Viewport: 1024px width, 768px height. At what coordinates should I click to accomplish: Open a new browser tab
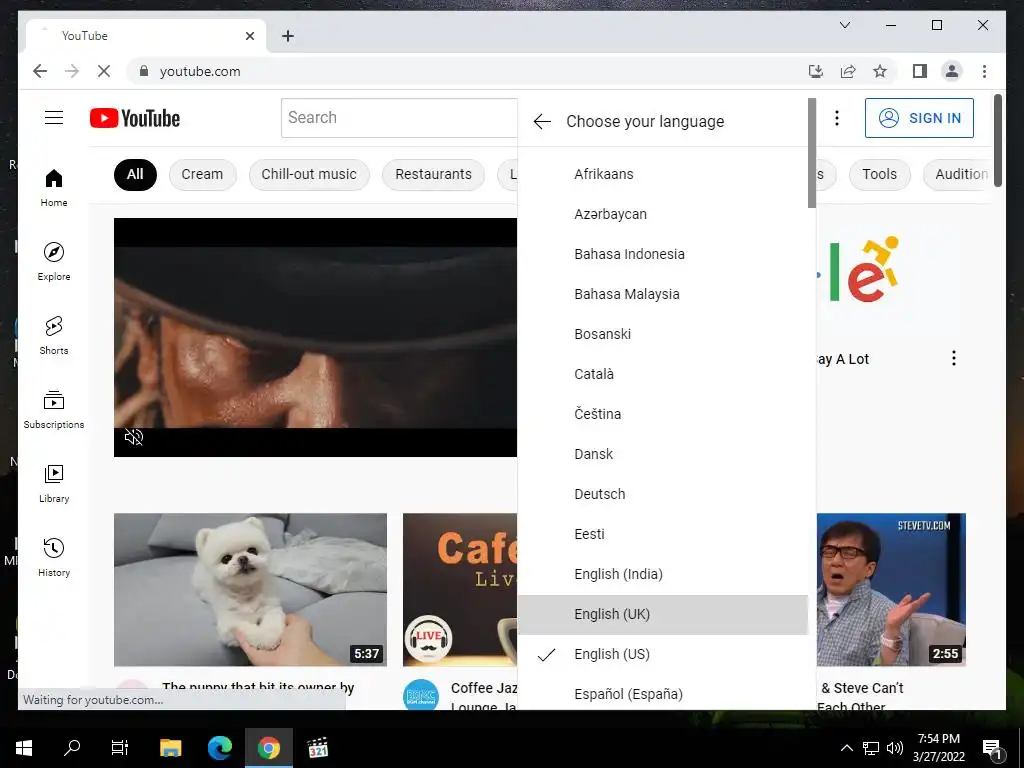click(x=287, y=36)
